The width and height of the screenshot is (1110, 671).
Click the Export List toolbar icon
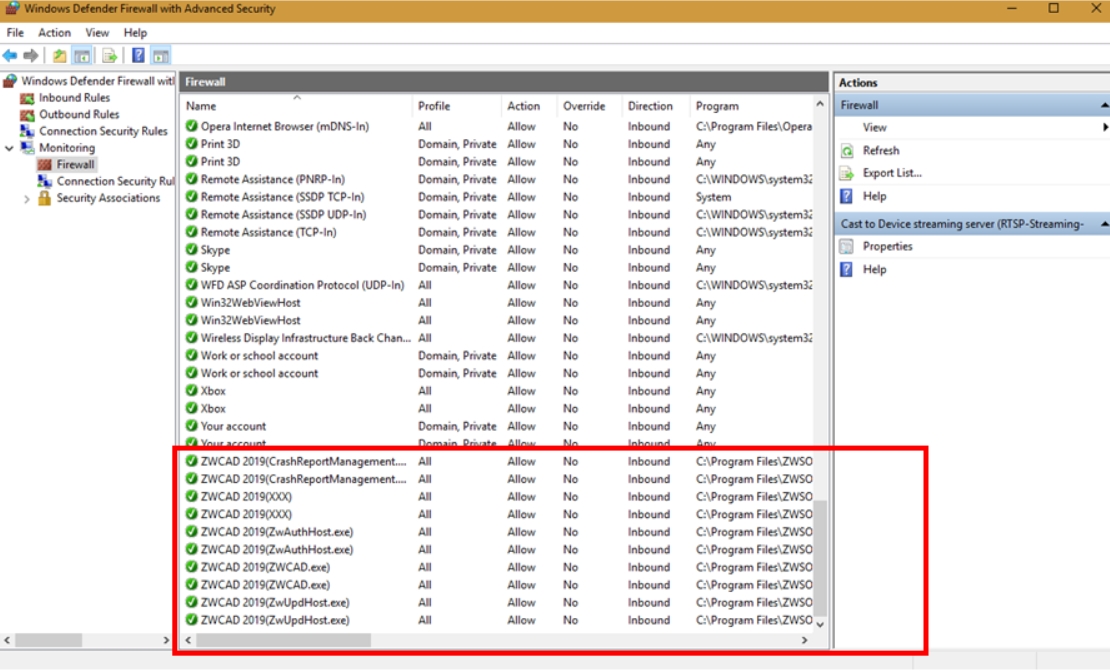point(109,55)
